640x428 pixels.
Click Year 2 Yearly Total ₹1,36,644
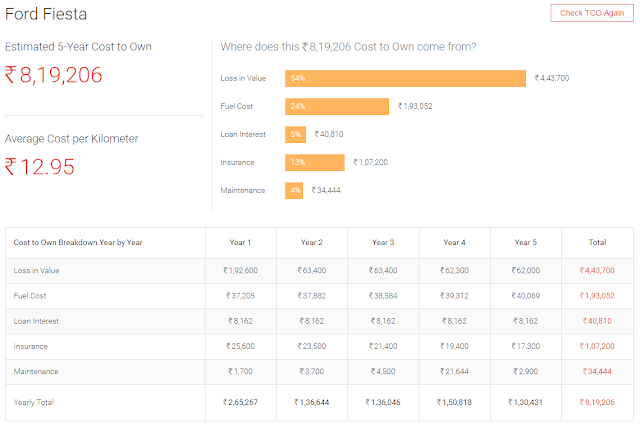click(312, 402)
